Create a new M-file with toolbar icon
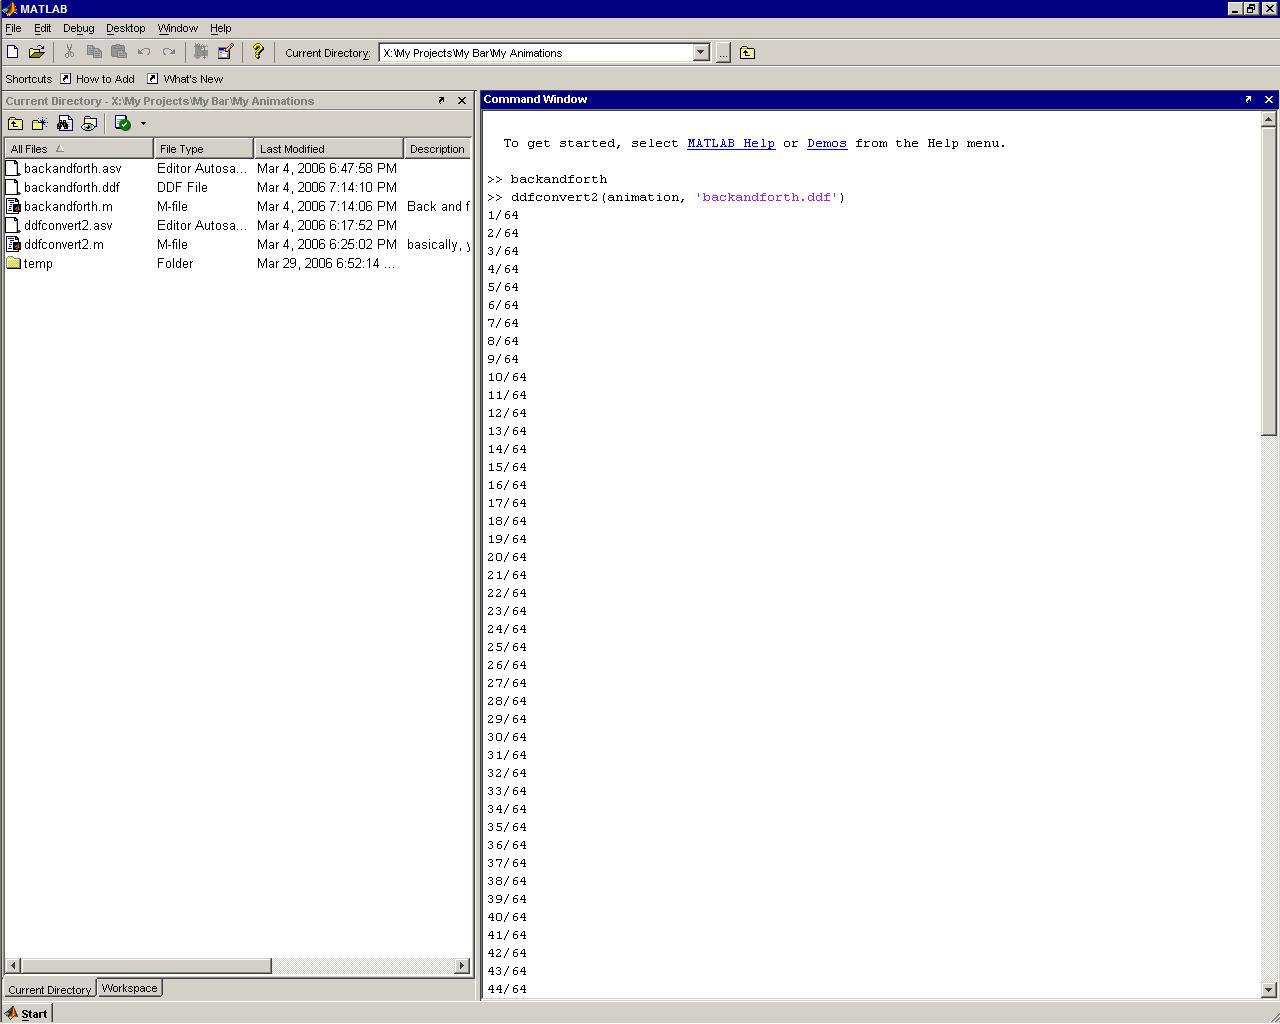 click(12, 52)
